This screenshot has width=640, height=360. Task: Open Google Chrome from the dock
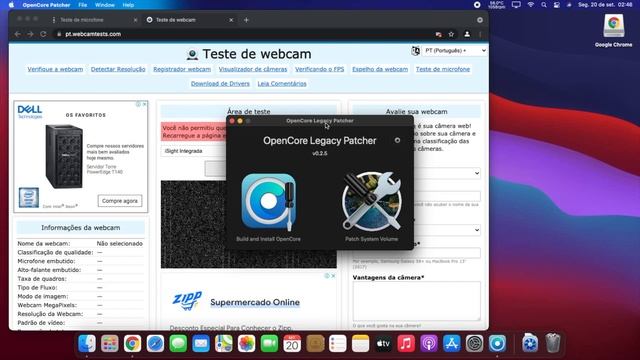coord(133,344)
